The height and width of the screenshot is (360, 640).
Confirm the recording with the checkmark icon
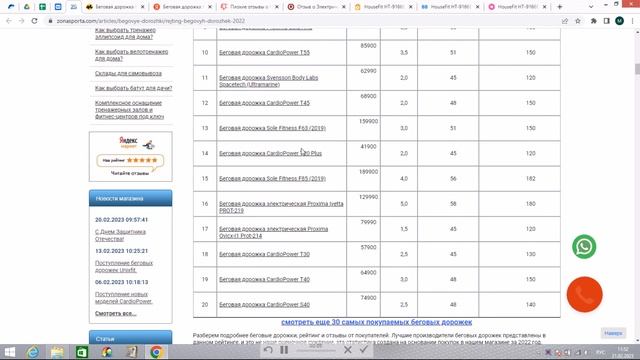tap(364, 350)
